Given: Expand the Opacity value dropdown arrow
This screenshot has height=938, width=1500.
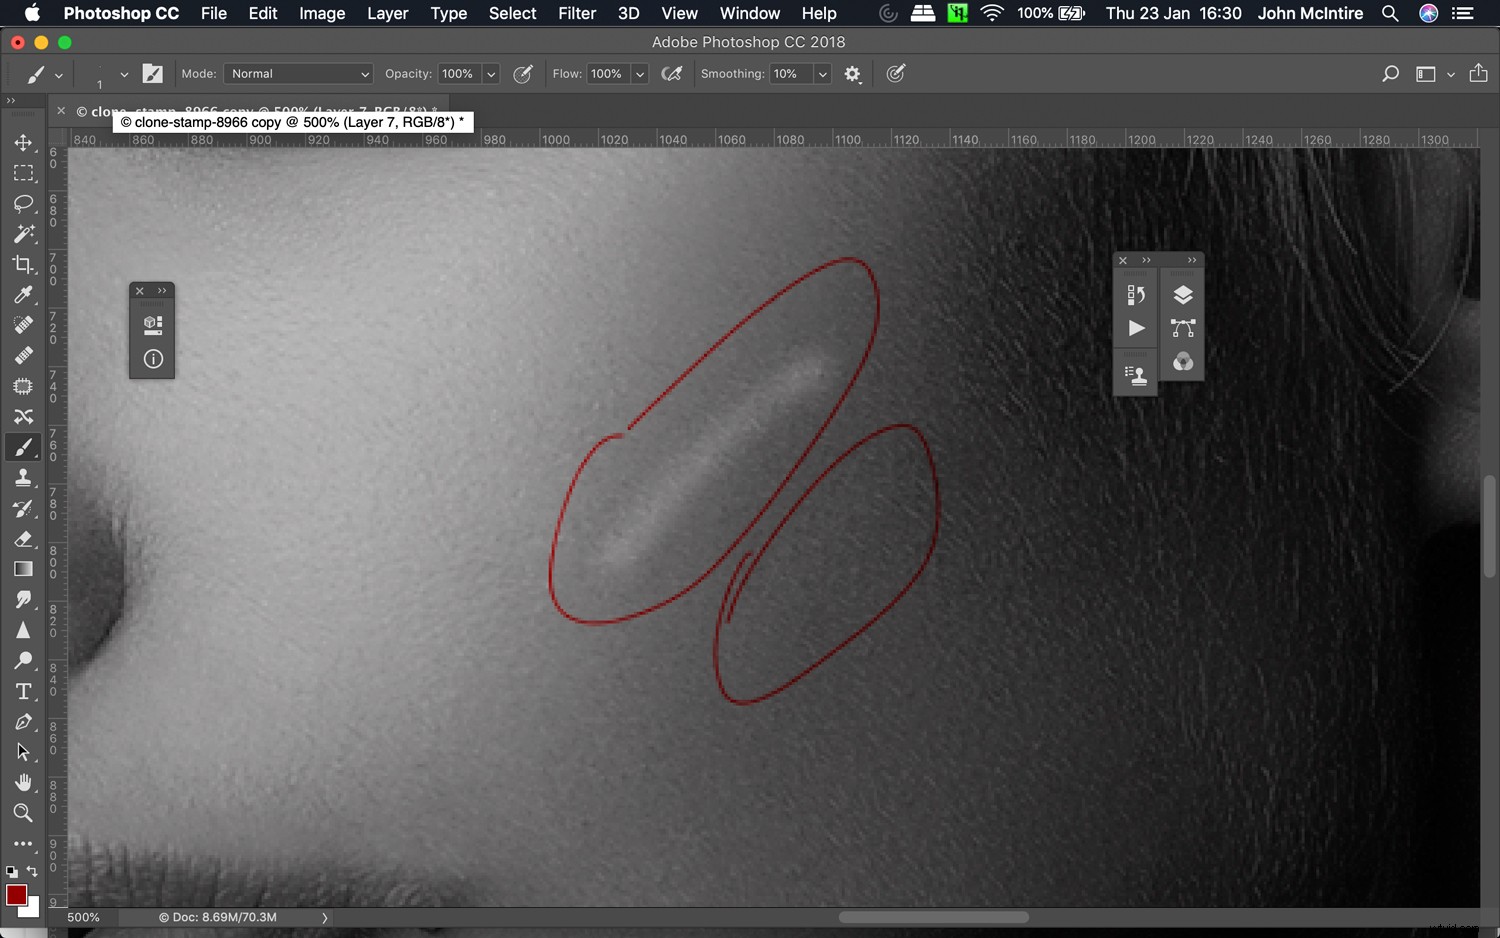Looking at the screenshot, I should [491, 74].
